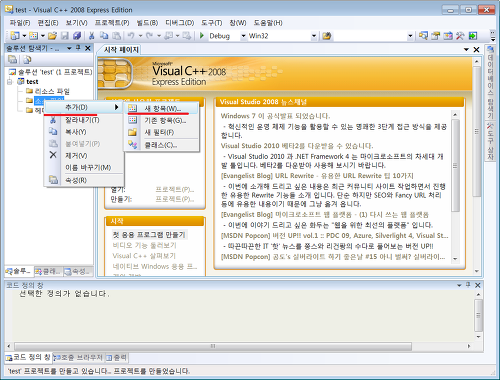Toggle the 코드 정의 창 auto-hide pin

point(468,285)
